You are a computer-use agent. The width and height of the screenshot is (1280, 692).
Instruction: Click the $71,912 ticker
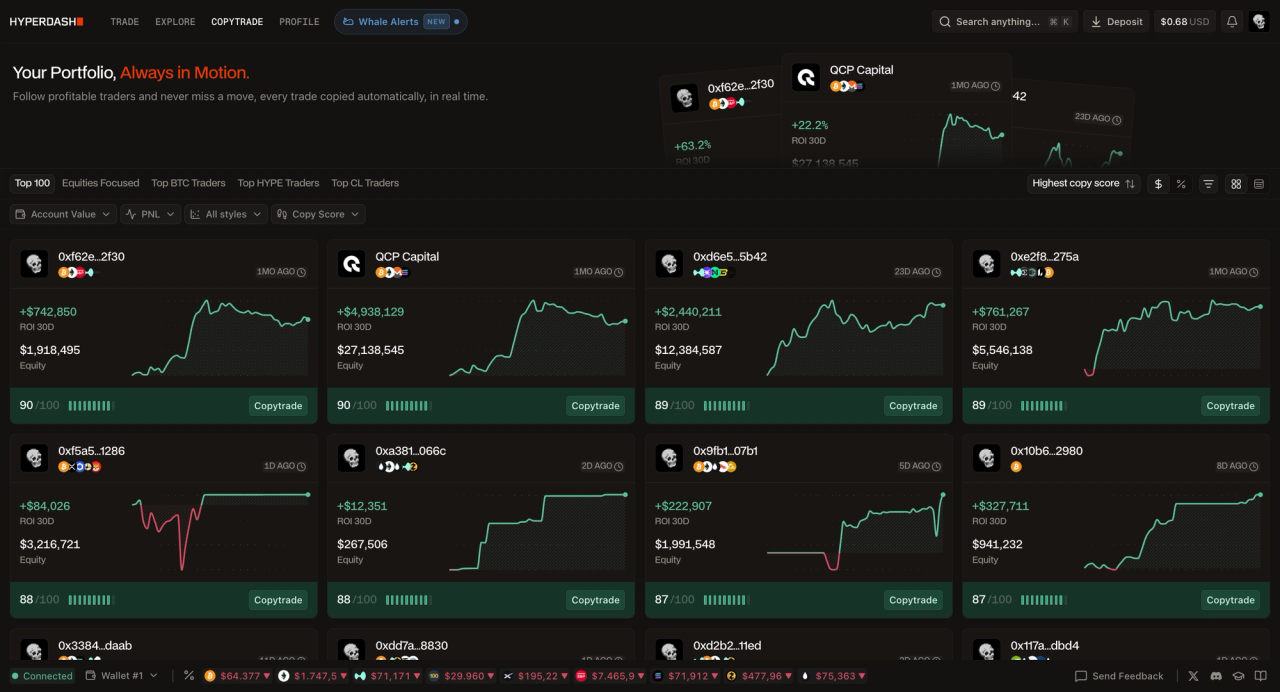(685, 676)
